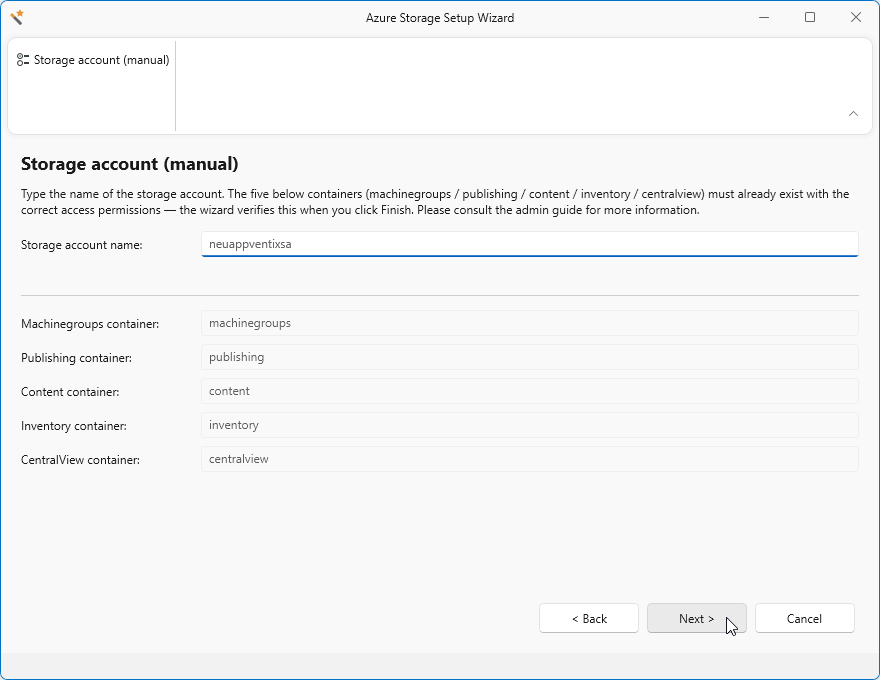Go back with the < Back button
The width and height of the screenshot is (880, 680).
click(x=589, y=618)
